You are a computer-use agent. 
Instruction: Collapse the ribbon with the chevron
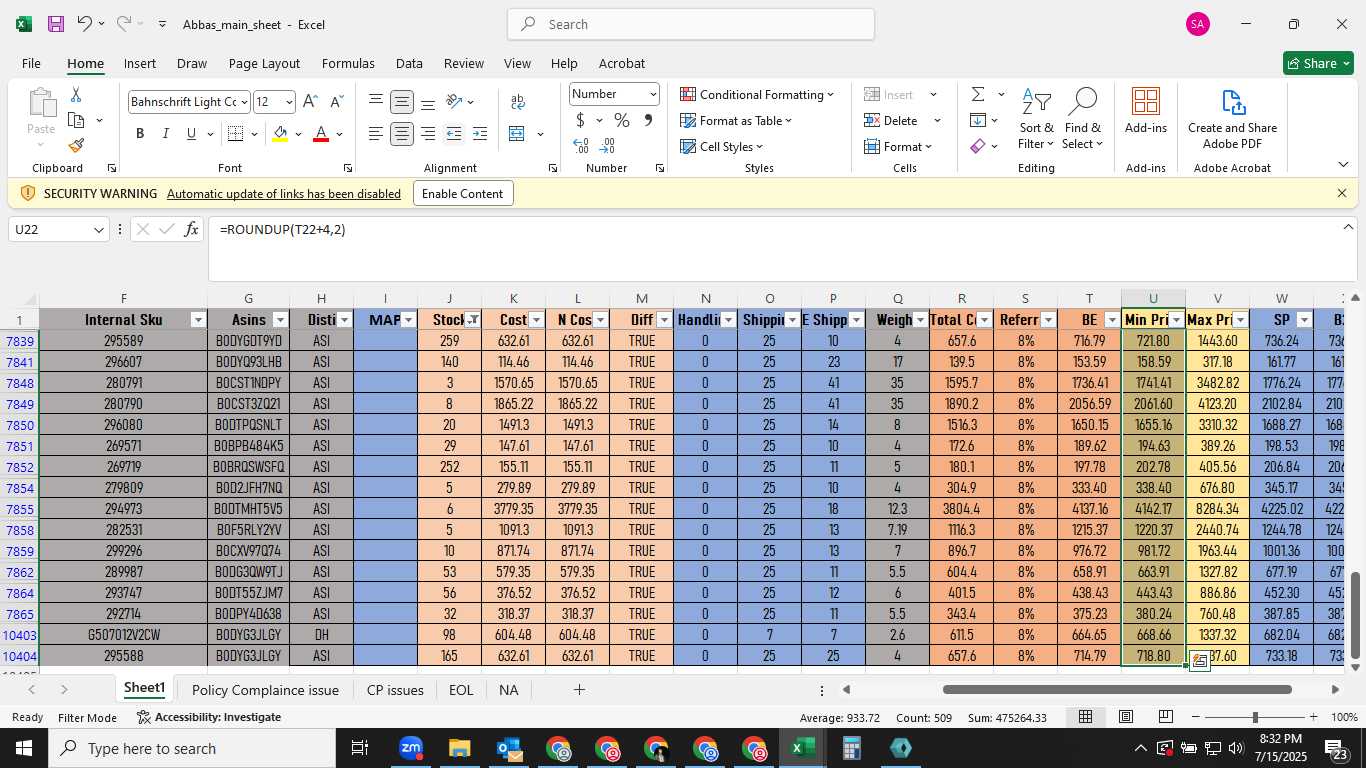tap(1342, 164)
